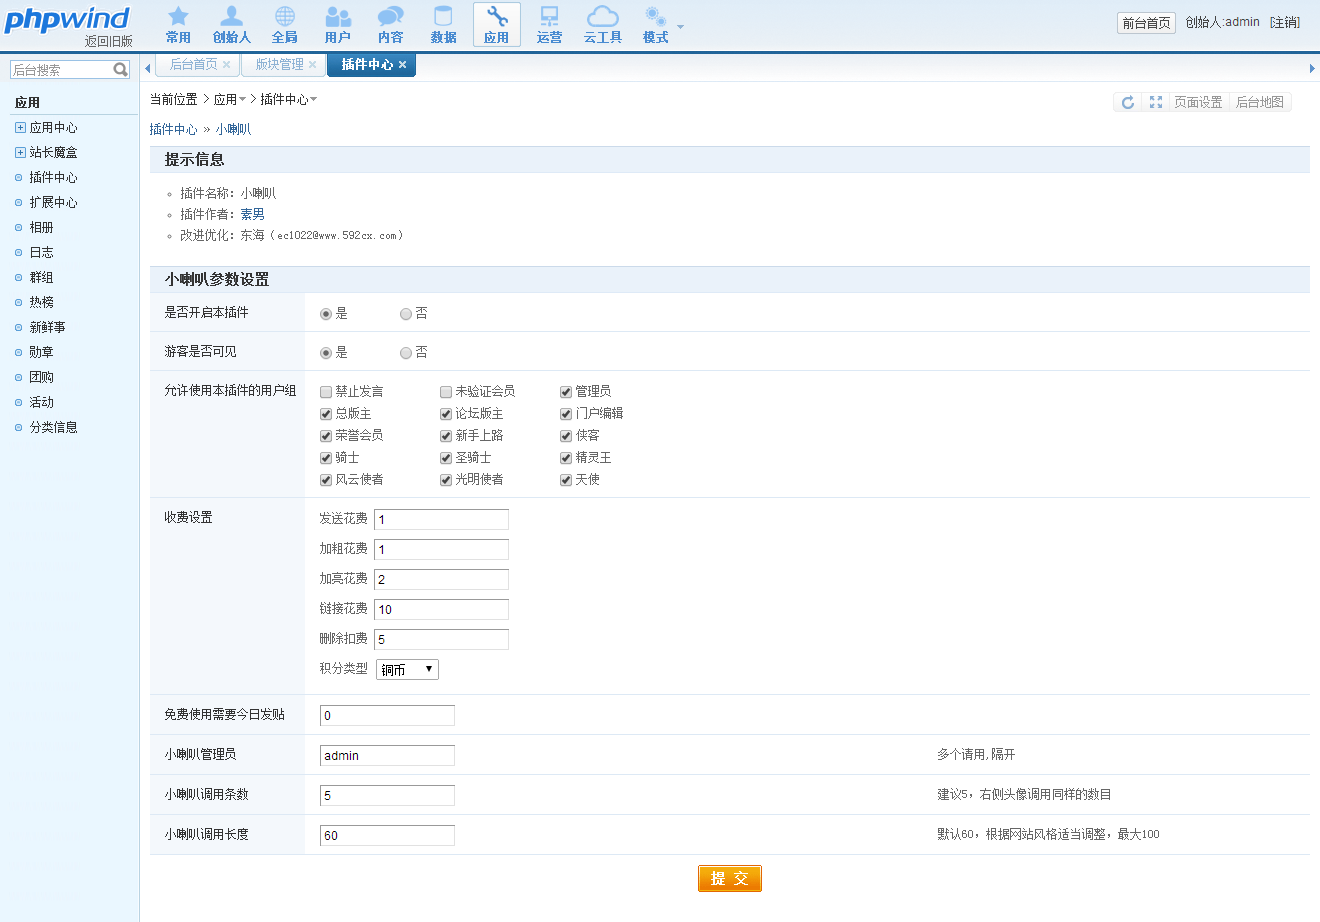Uncheck the 门户编辑 user group
Image resolution: width=1320 pixels, height=922 pixels.
(x=566, y=414)
